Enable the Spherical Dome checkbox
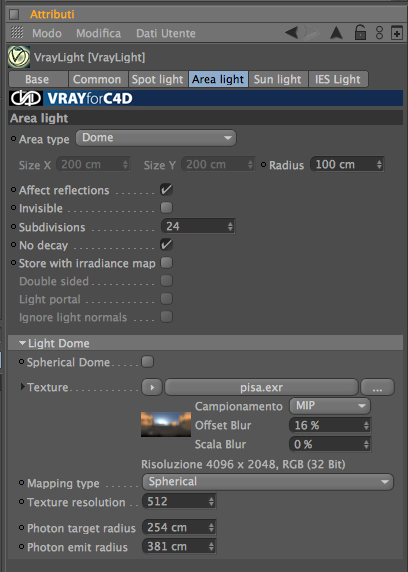The image size is (408, 572). [x=148, y=362]
